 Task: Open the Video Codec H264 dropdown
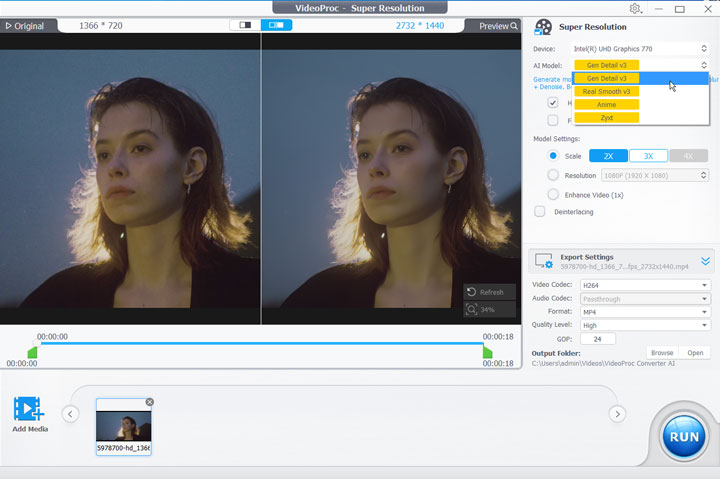click(x=645, y=285)
